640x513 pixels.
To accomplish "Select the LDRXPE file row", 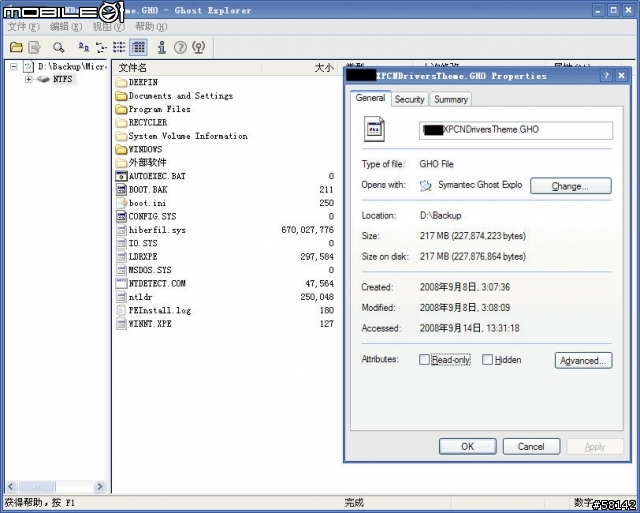I will 224,257.
